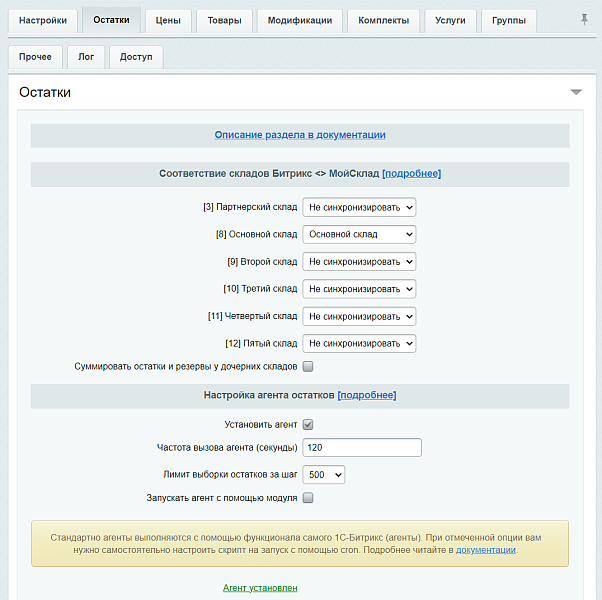Open Описание раздела в документации link

pos(300,135)
